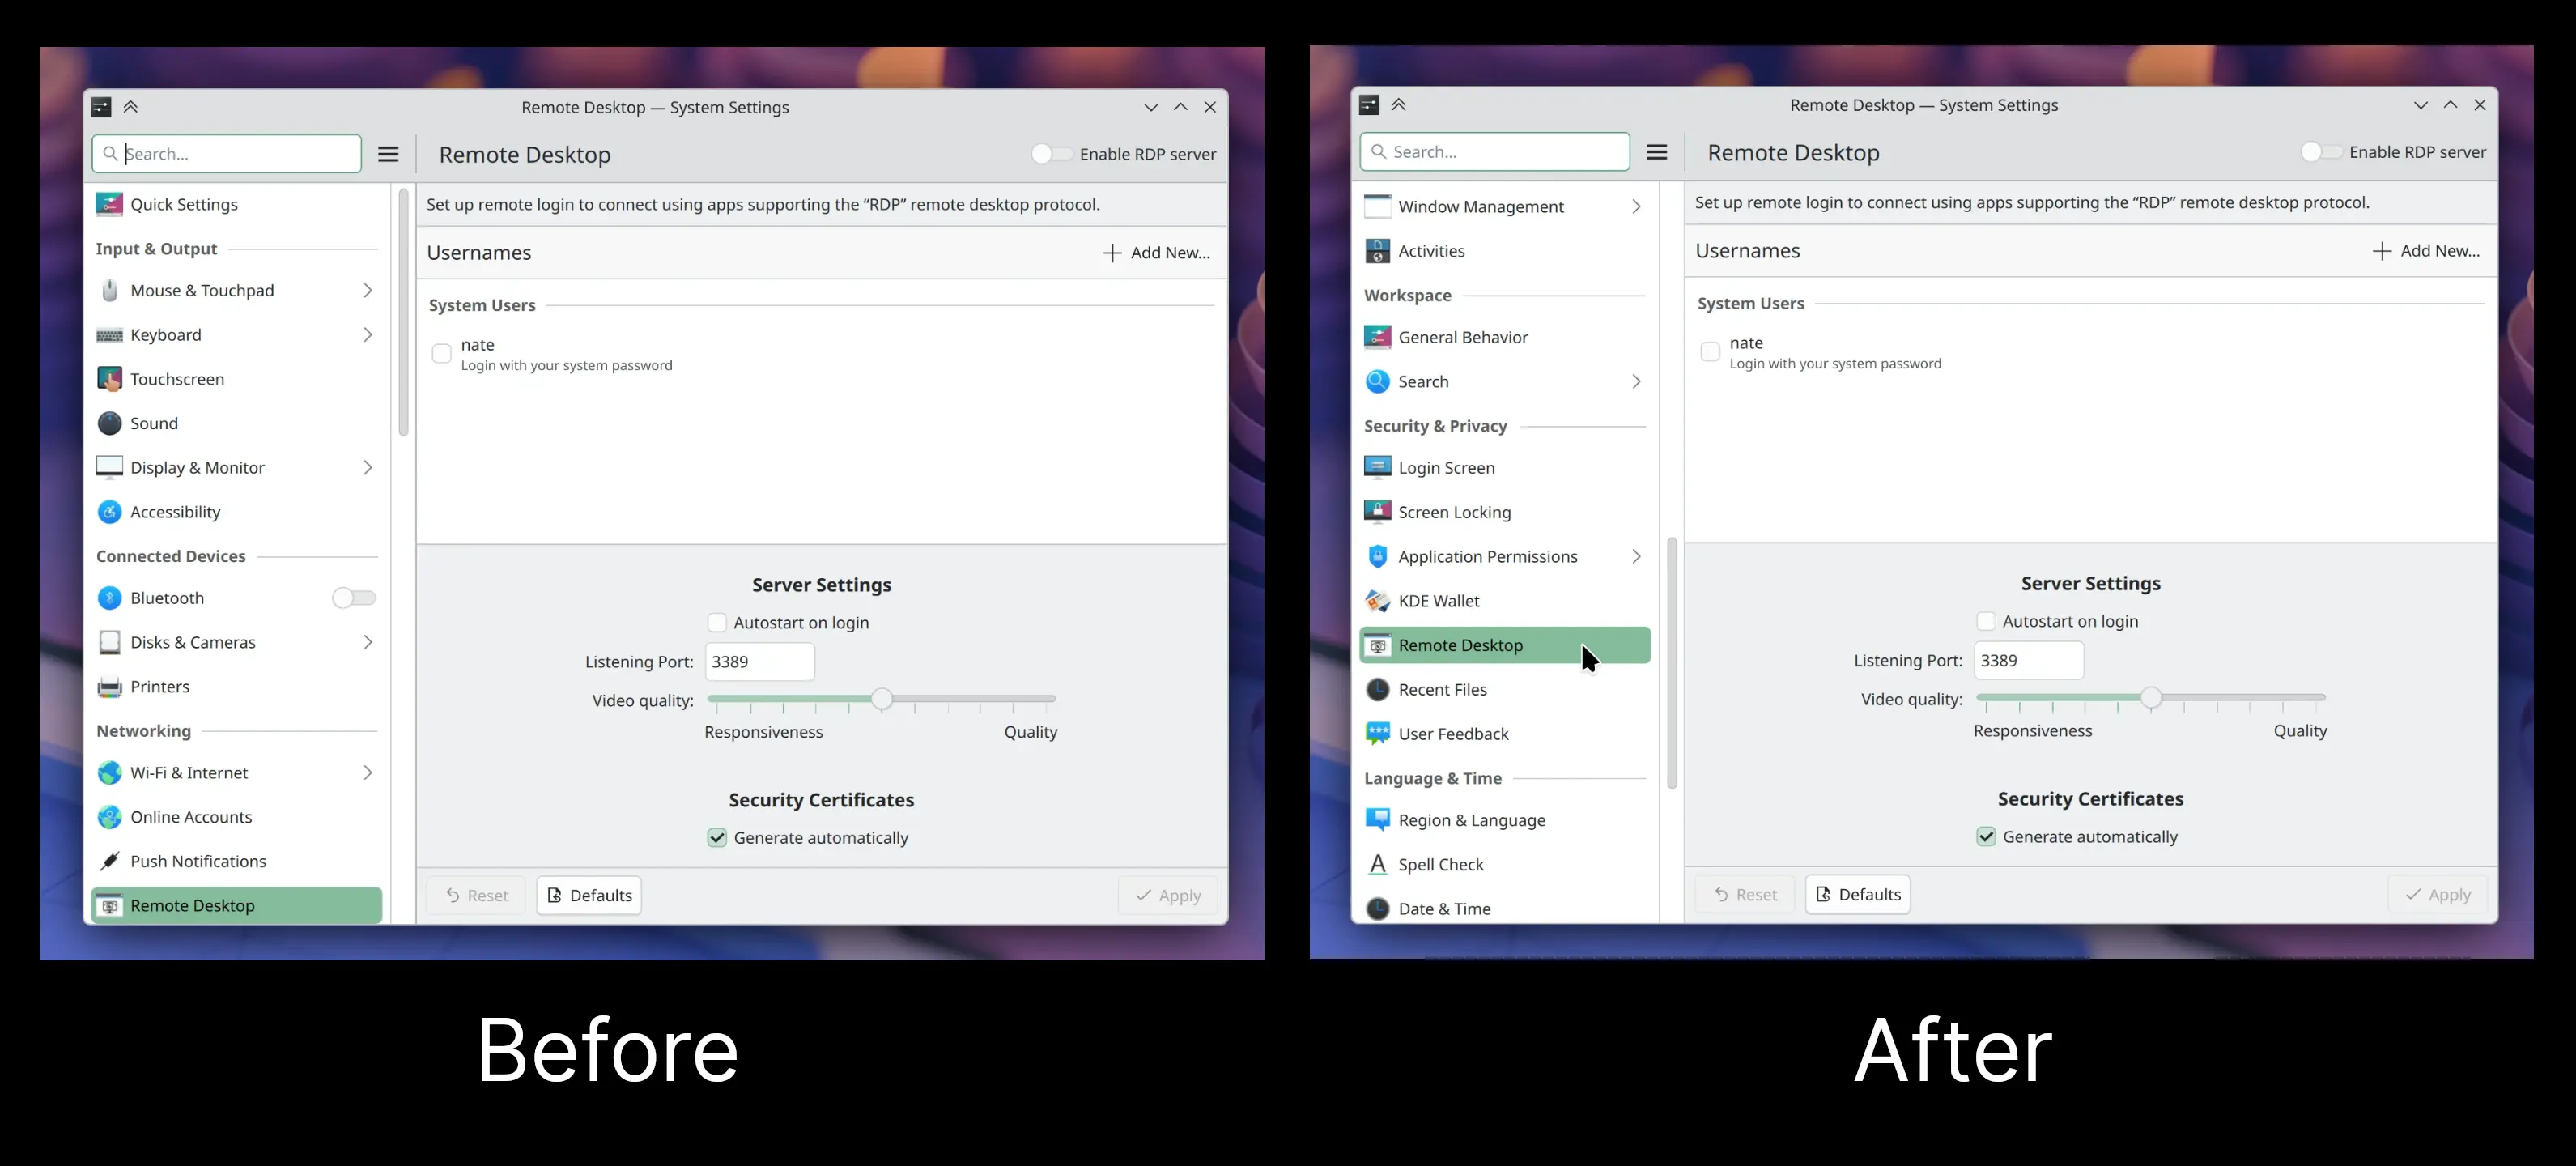Toggle Enable RDP server in Before window
This screenshot has width=2576, height=1166.
[1051, 154]
